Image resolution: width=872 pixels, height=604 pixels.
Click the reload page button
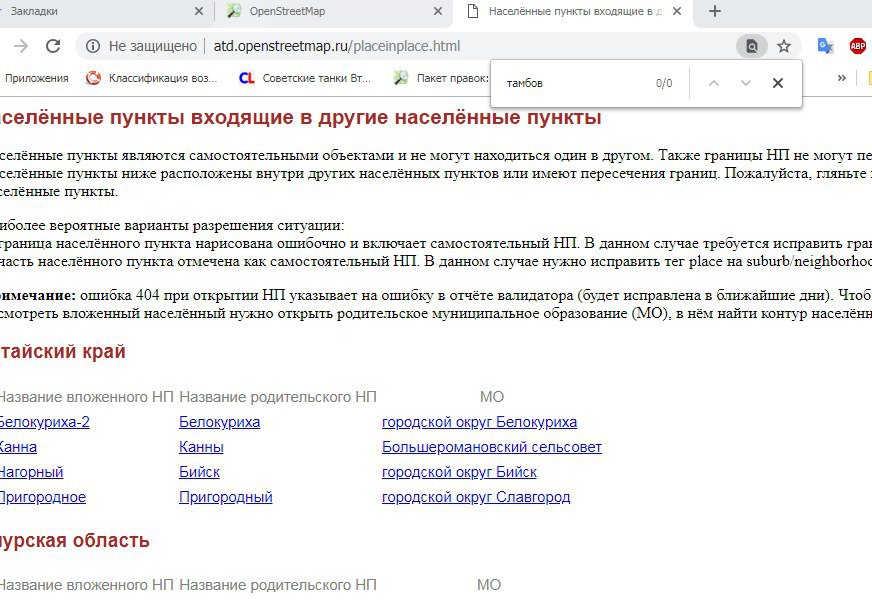click(x=53, y=46)
